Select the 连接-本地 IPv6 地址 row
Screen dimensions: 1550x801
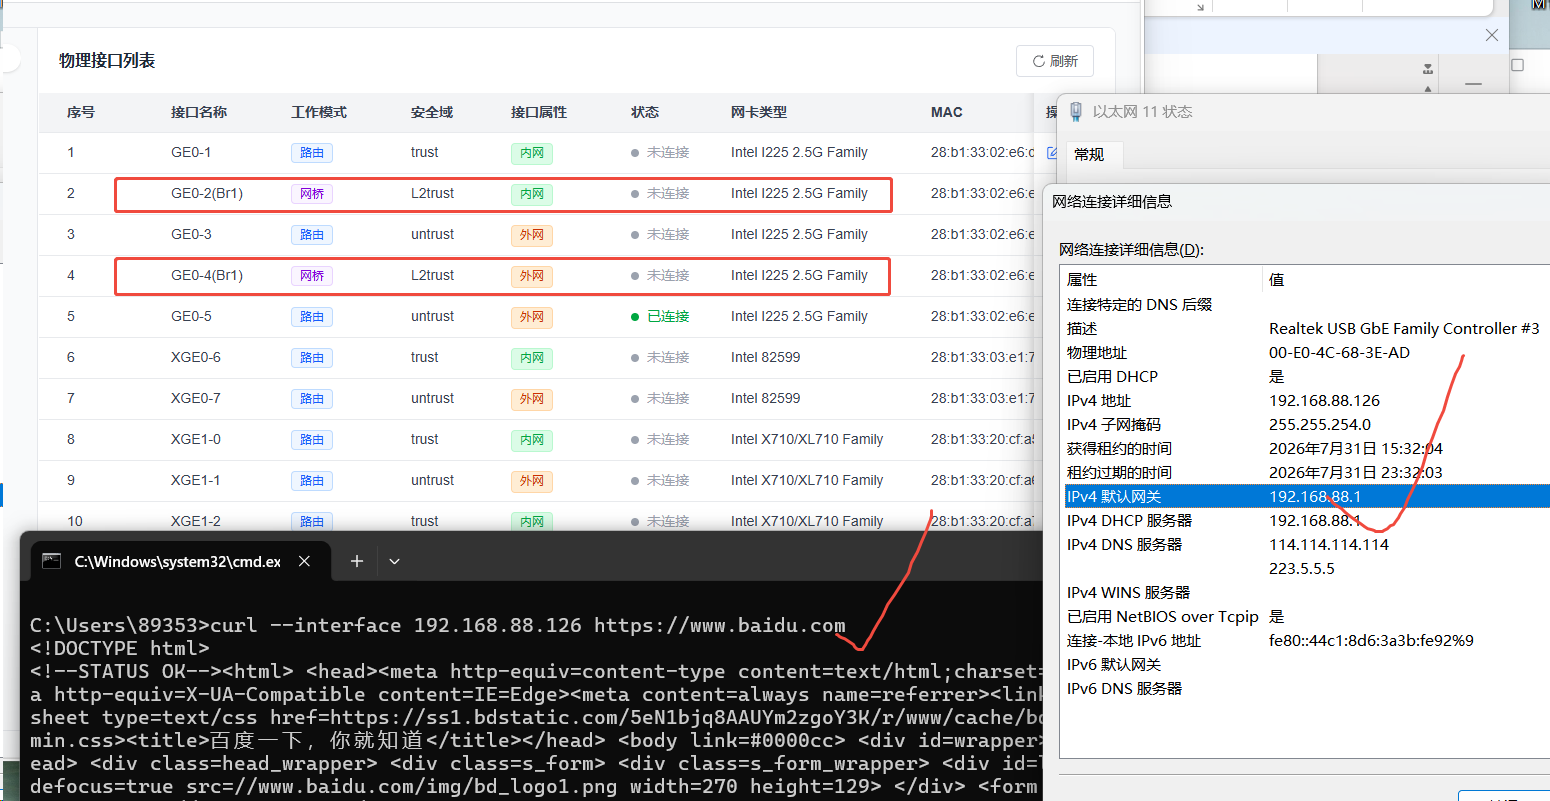click(x=1305, y=641)
